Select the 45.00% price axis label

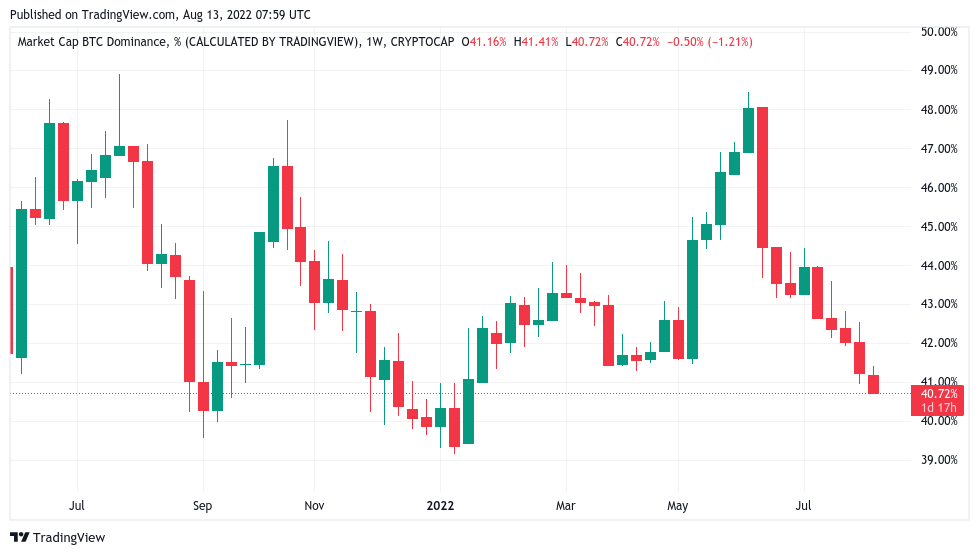click(x=939, y=226)
